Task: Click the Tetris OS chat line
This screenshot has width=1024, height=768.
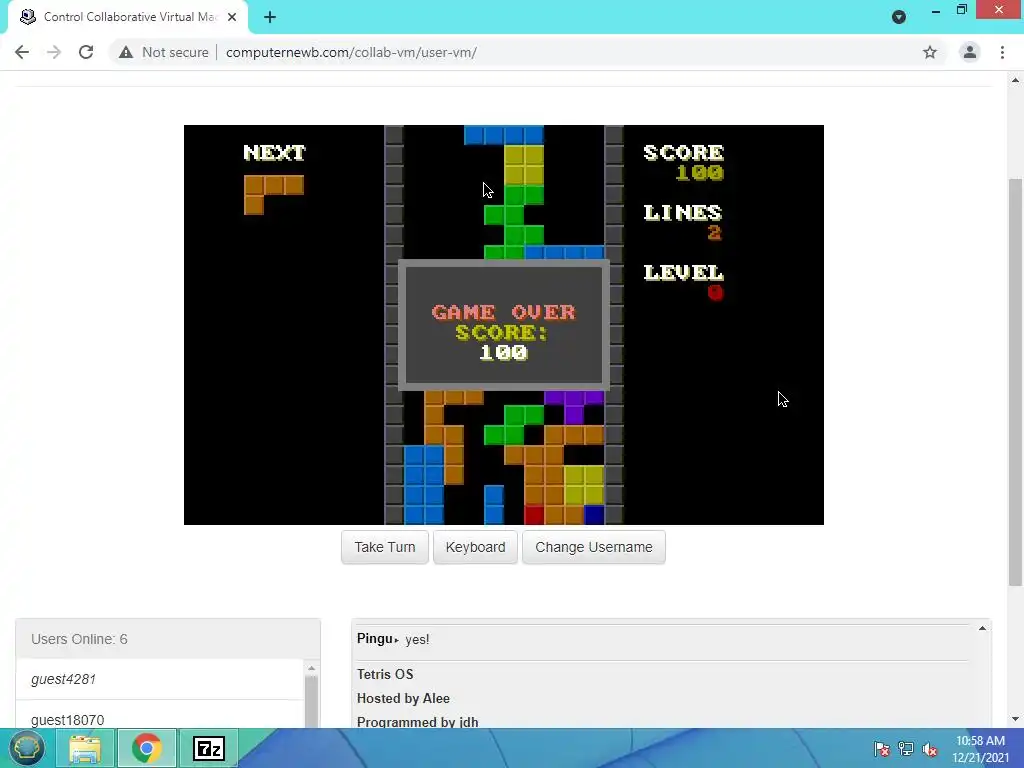Action: (x=385, y=674)
